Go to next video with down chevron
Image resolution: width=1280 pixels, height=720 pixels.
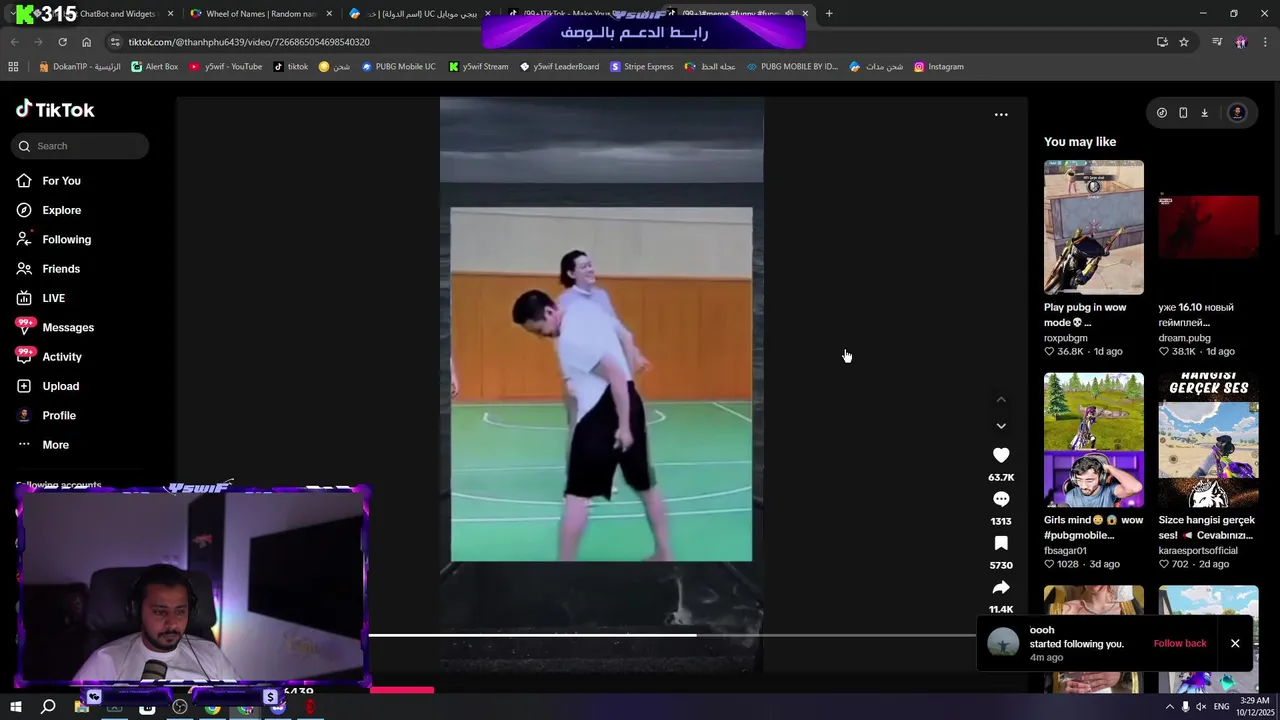pyautogui.click(x=1001, y=426)
